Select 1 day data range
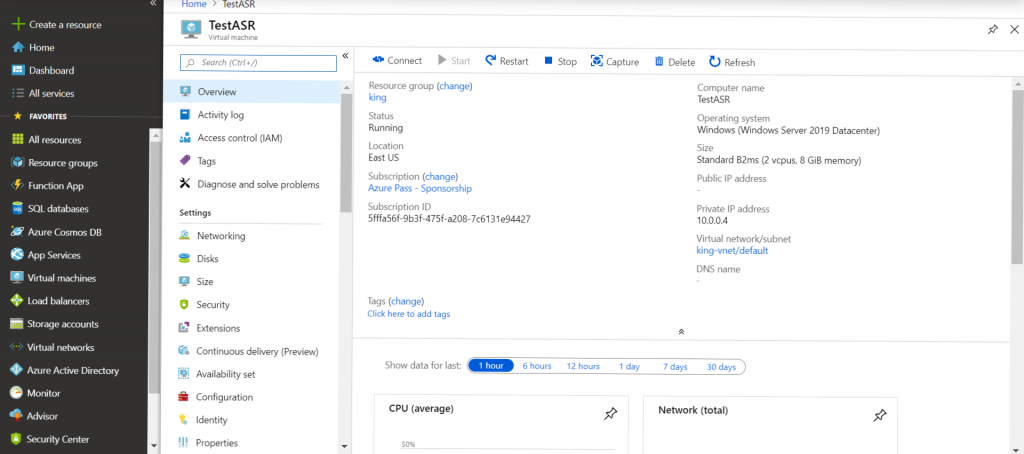 (630, 366)
